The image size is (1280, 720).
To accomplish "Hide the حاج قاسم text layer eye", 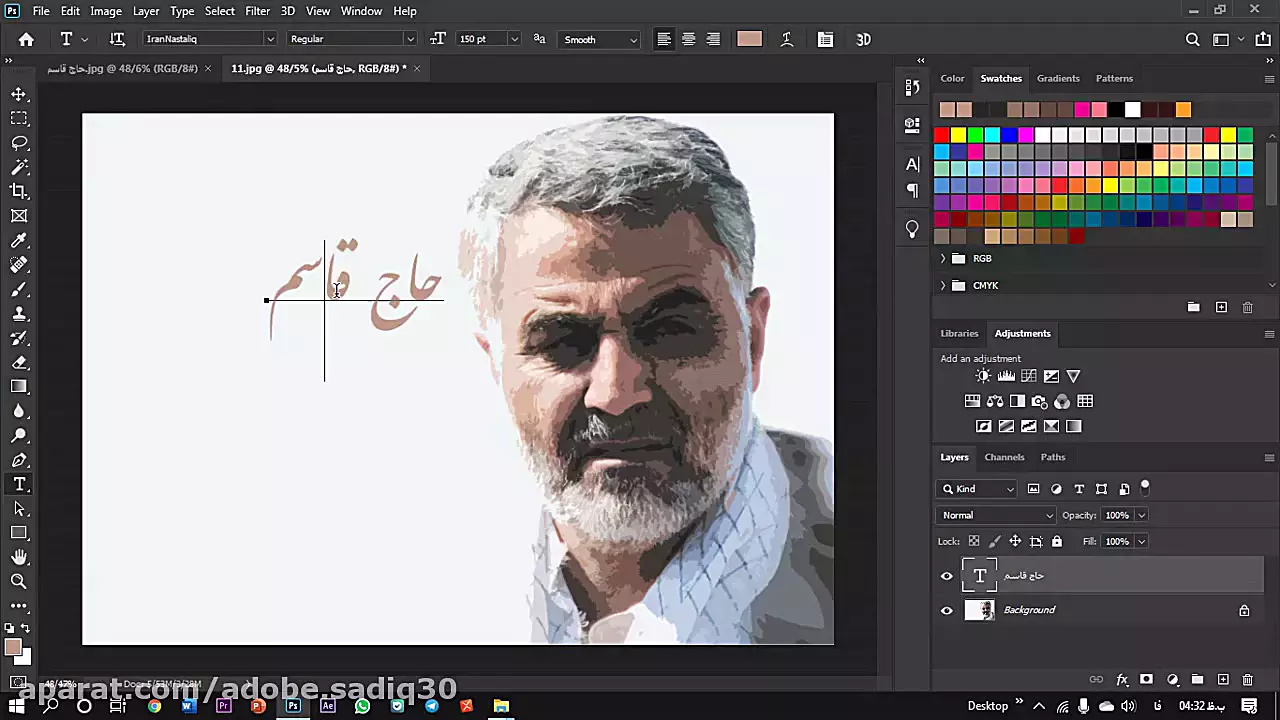I will [x=947, y=576].
